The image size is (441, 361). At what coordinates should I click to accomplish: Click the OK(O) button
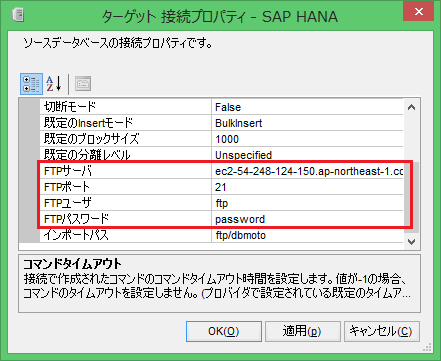click(x=224, y=331)
